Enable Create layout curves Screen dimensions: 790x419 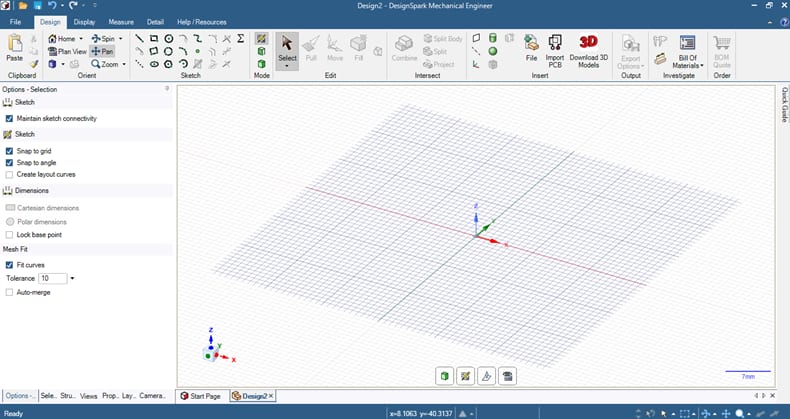[9, 175]
